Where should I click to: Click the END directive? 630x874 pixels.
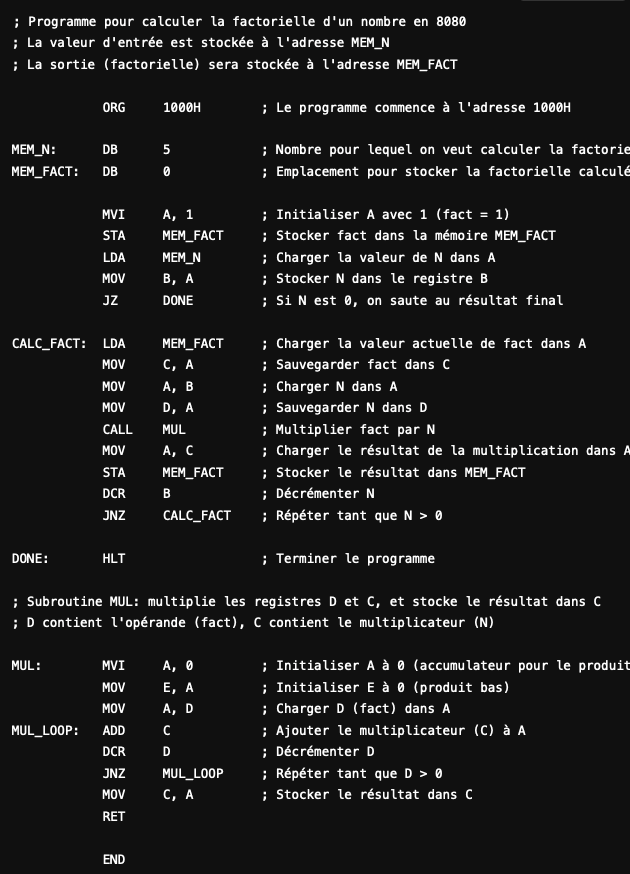(113, 859)
